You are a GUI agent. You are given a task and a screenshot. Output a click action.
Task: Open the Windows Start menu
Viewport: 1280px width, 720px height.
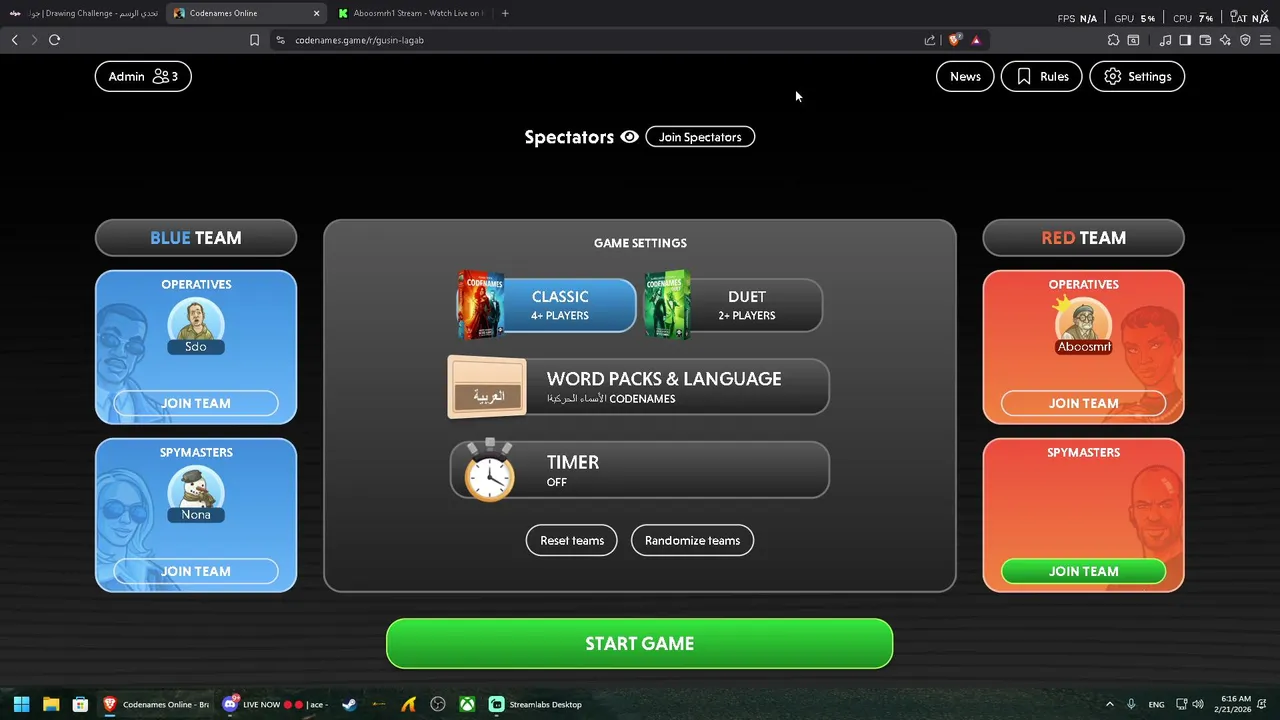click(x=21, y=704)
